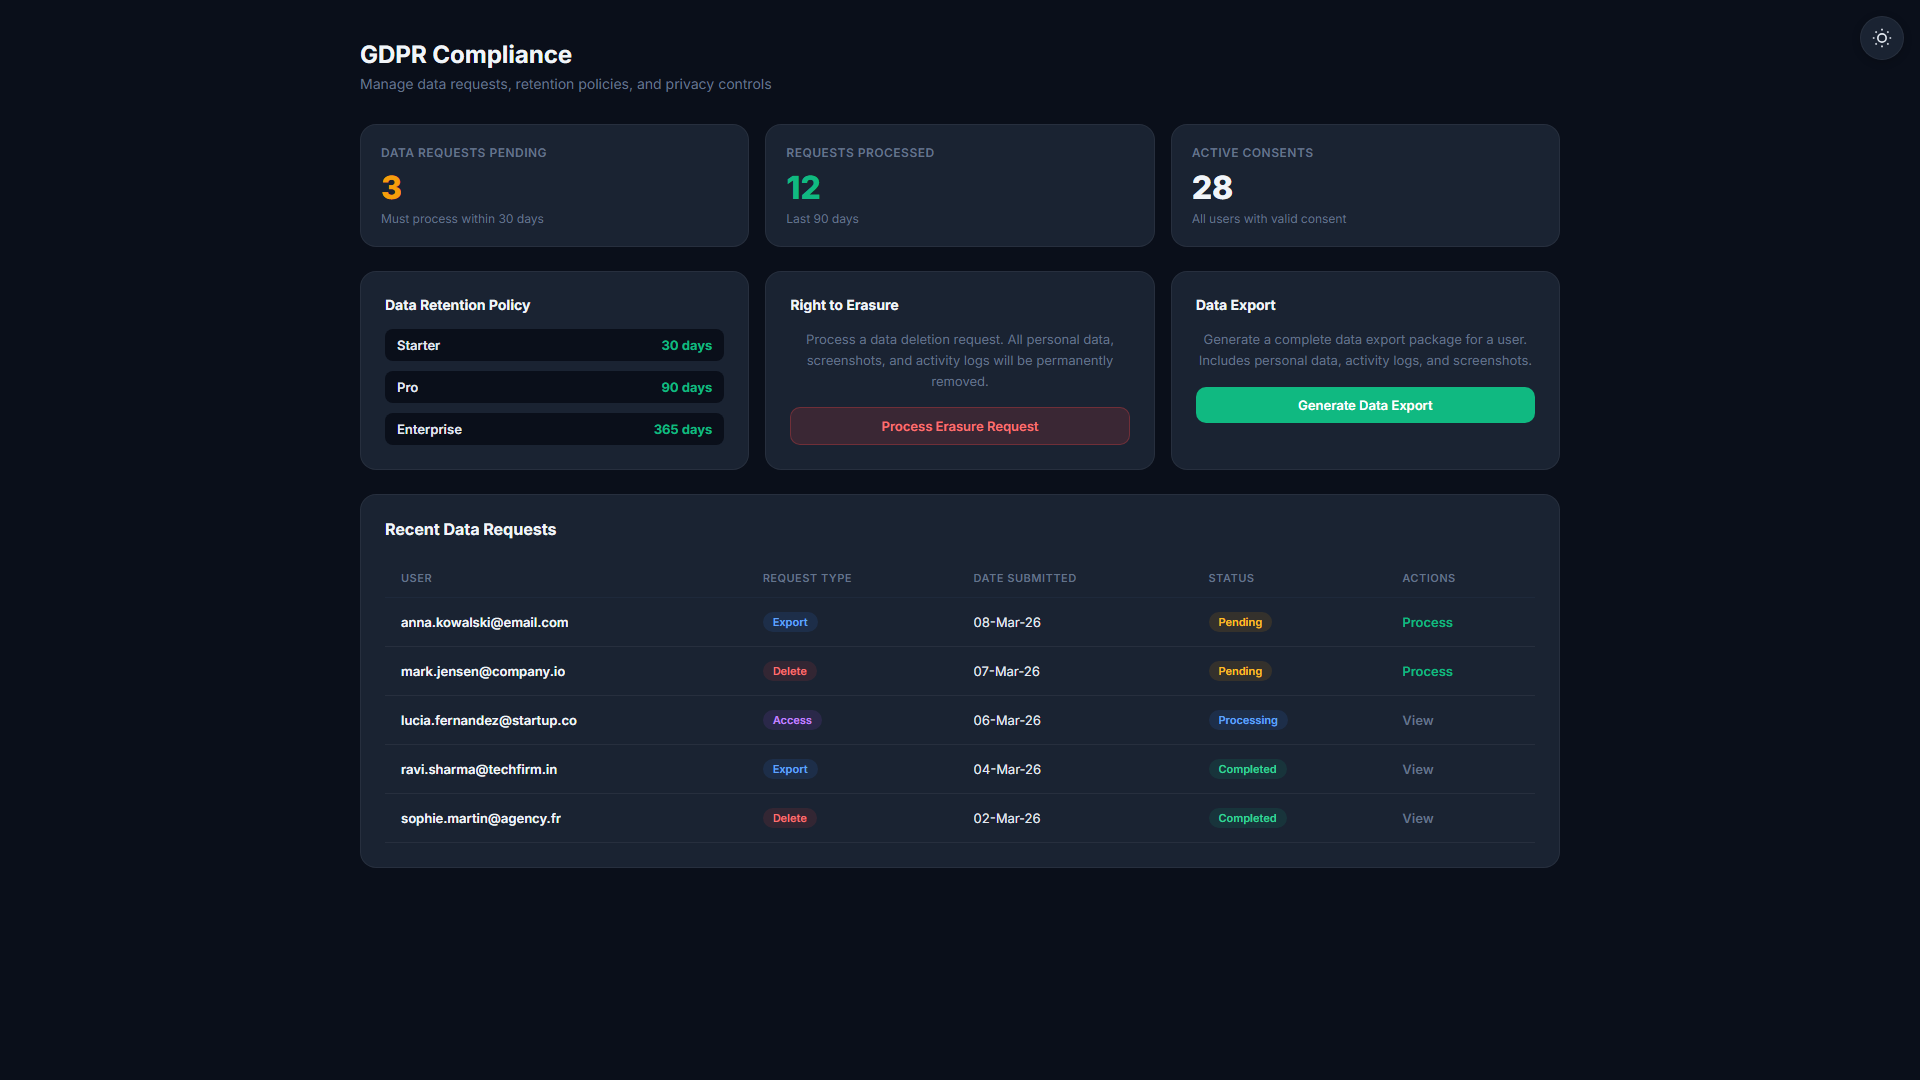This screenshot has height=1080, width=1920.
Task: Click the 07-Mar-26 date cell
Action: 1007,671
